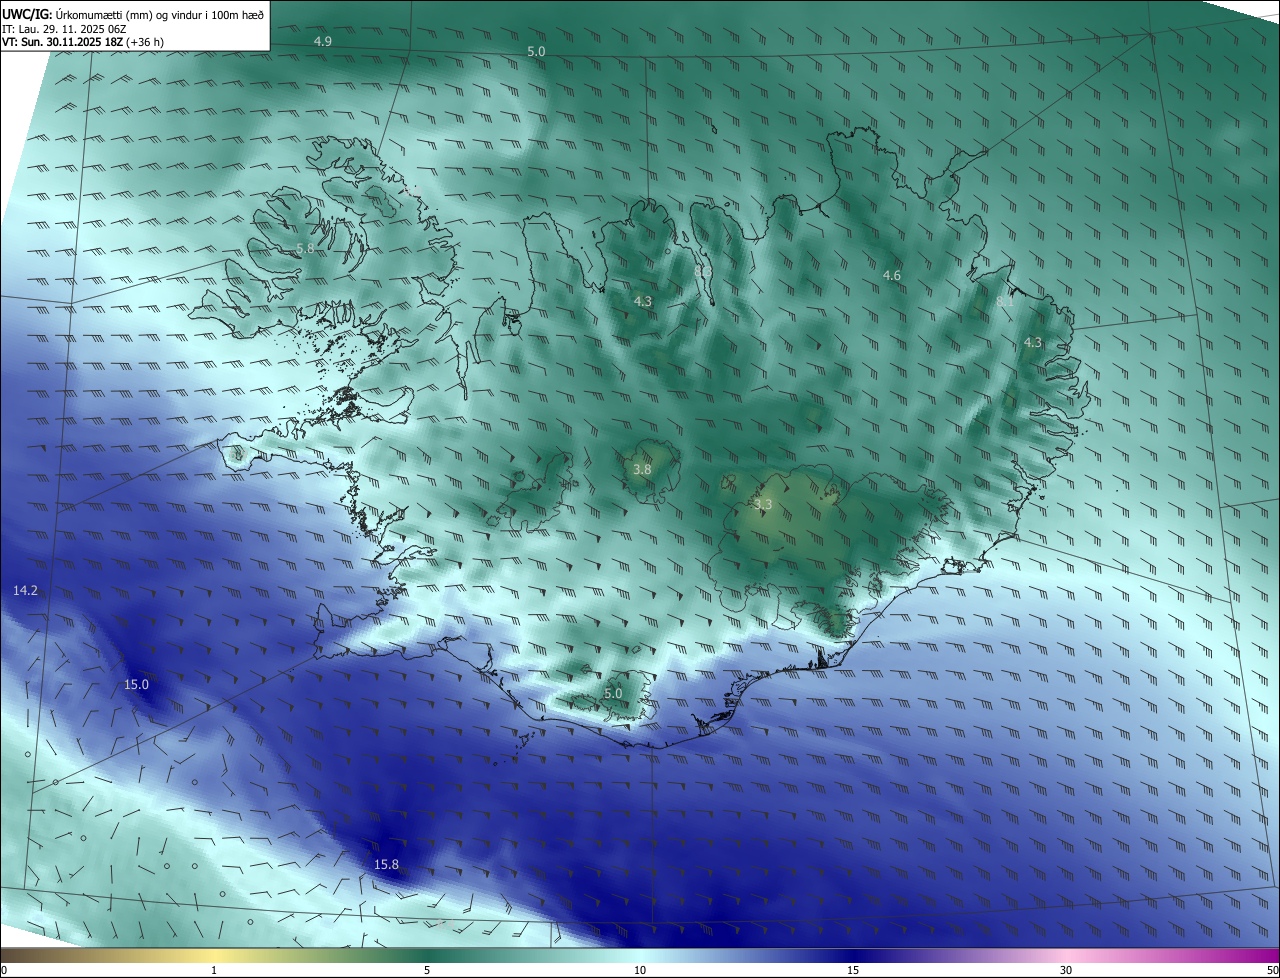
Task: Click the legend tick labeled 1
Action: tap(214, 970)
